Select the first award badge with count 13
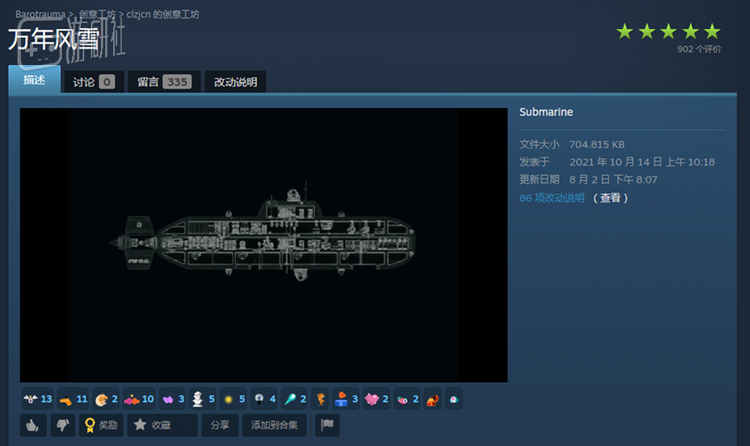750x446 pixels. 37,399
